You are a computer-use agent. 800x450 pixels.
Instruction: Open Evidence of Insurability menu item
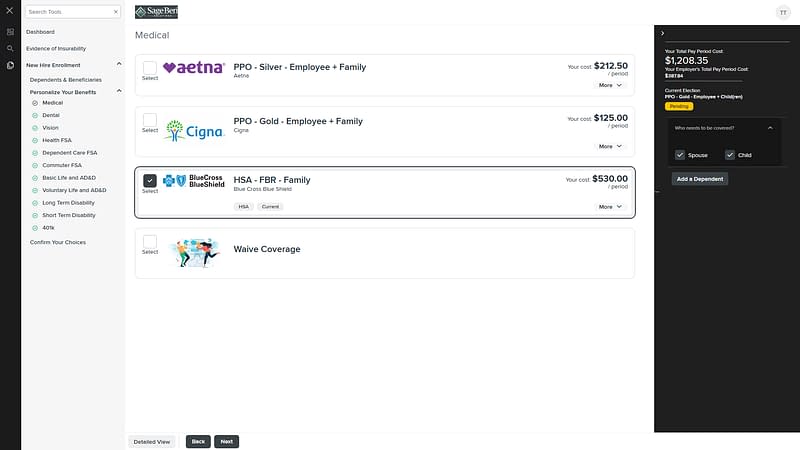56,48
